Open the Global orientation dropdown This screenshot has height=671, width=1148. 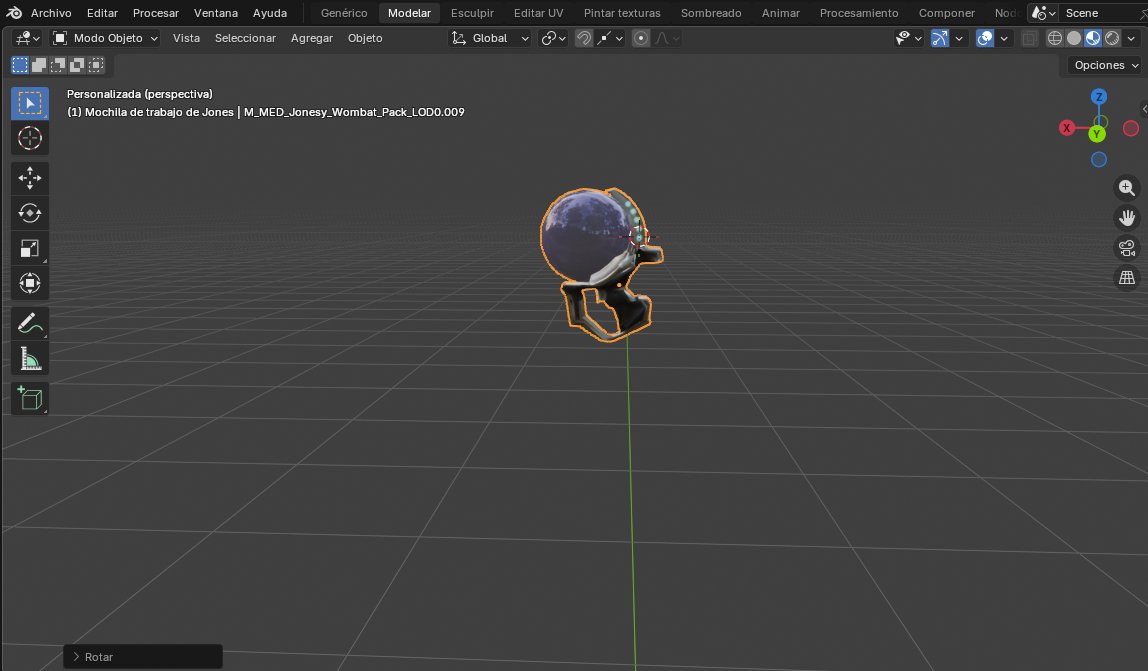click(x=490, y=38)
